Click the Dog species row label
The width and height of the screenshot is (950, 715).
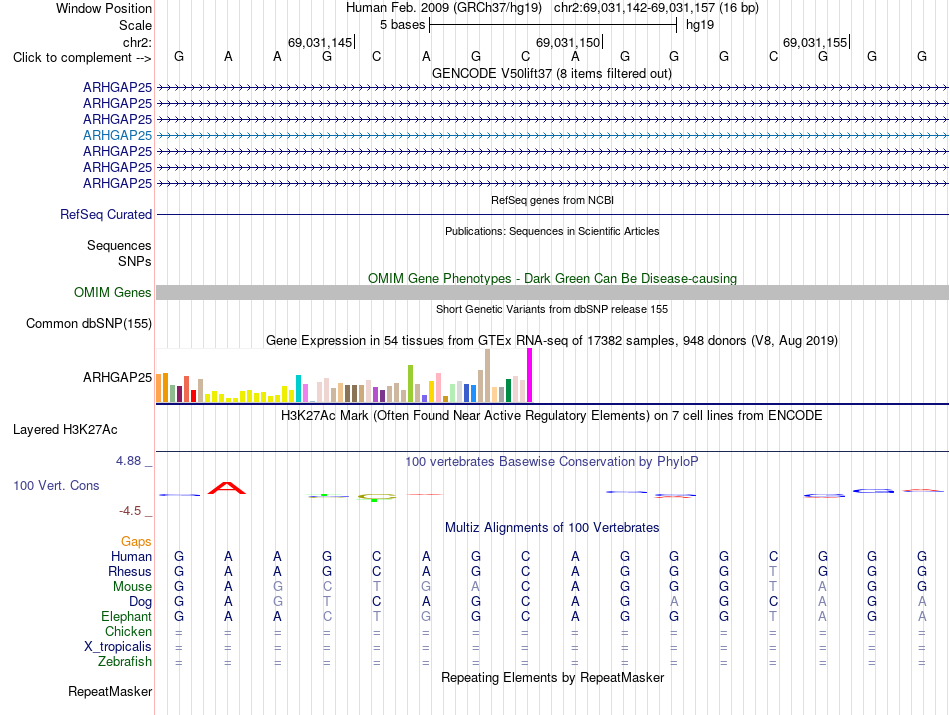click(x=140, y=602)
